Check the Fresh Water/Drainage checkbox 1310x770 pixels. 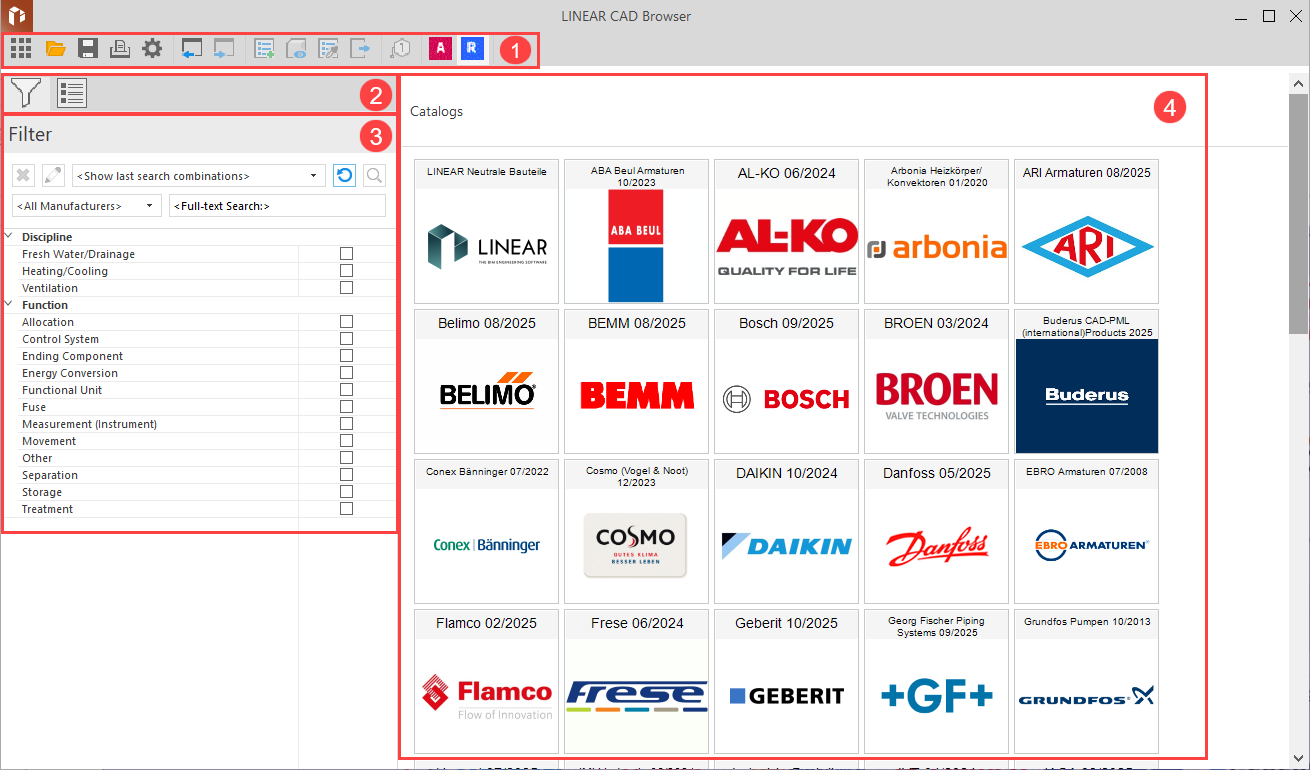pos(347,254)
